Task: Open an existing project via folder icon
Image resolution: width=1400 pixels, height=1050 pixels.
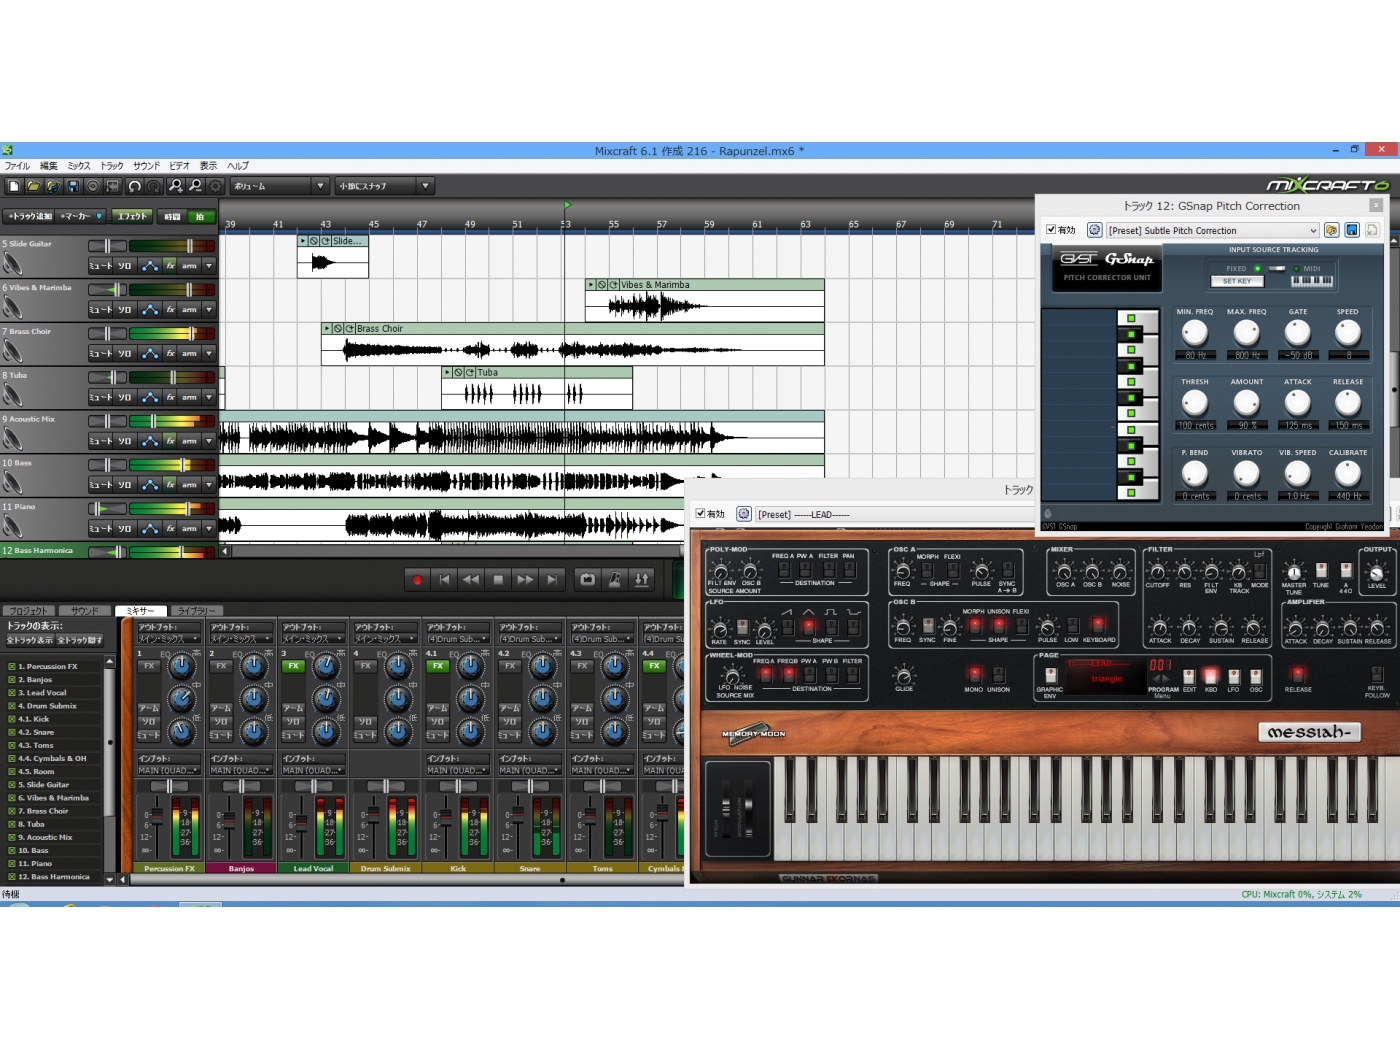Action: tap(32, 186)
